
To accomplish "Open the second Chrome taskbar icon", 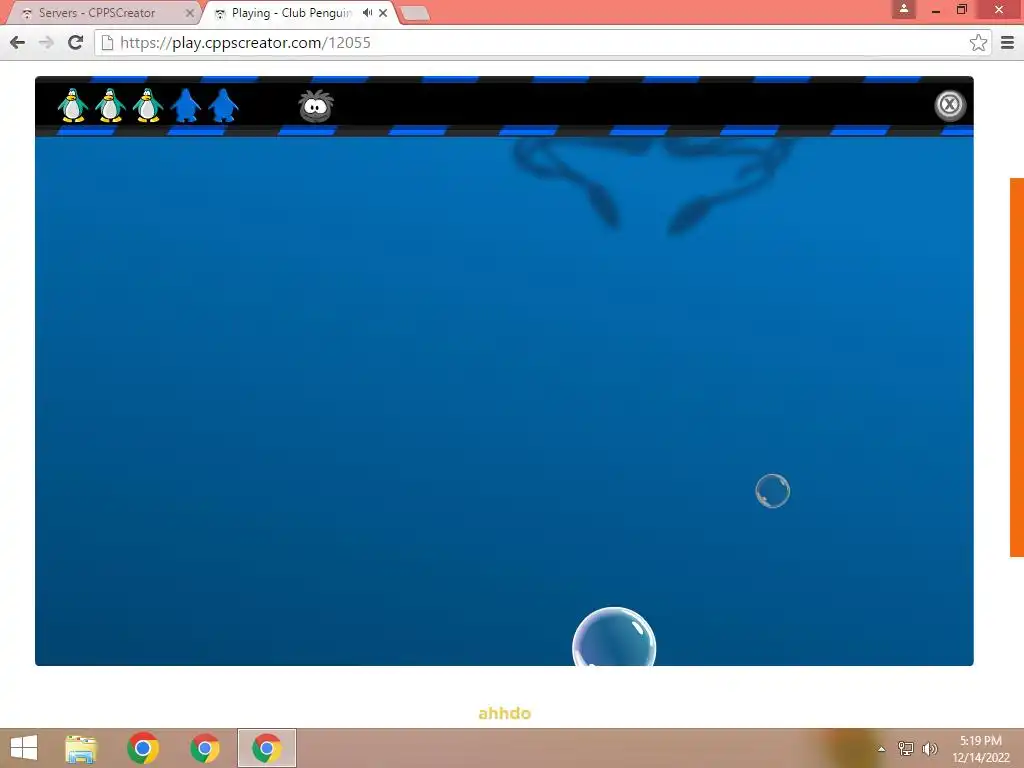I will point(205,748).
